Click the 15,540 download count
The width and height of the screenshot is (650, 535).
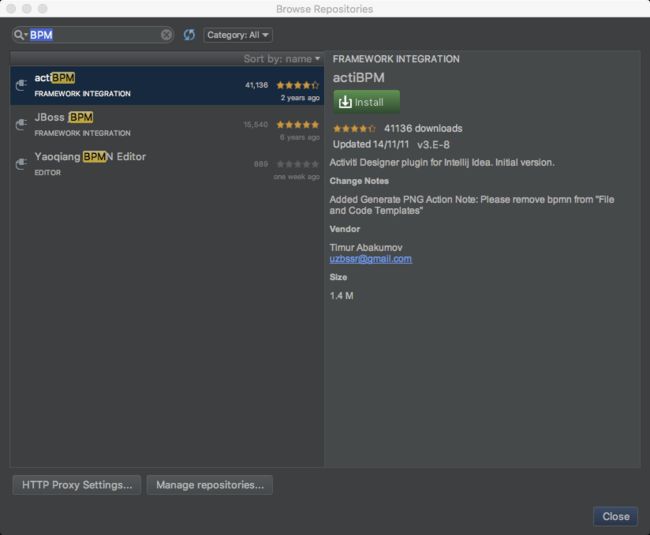pos(255,125)
